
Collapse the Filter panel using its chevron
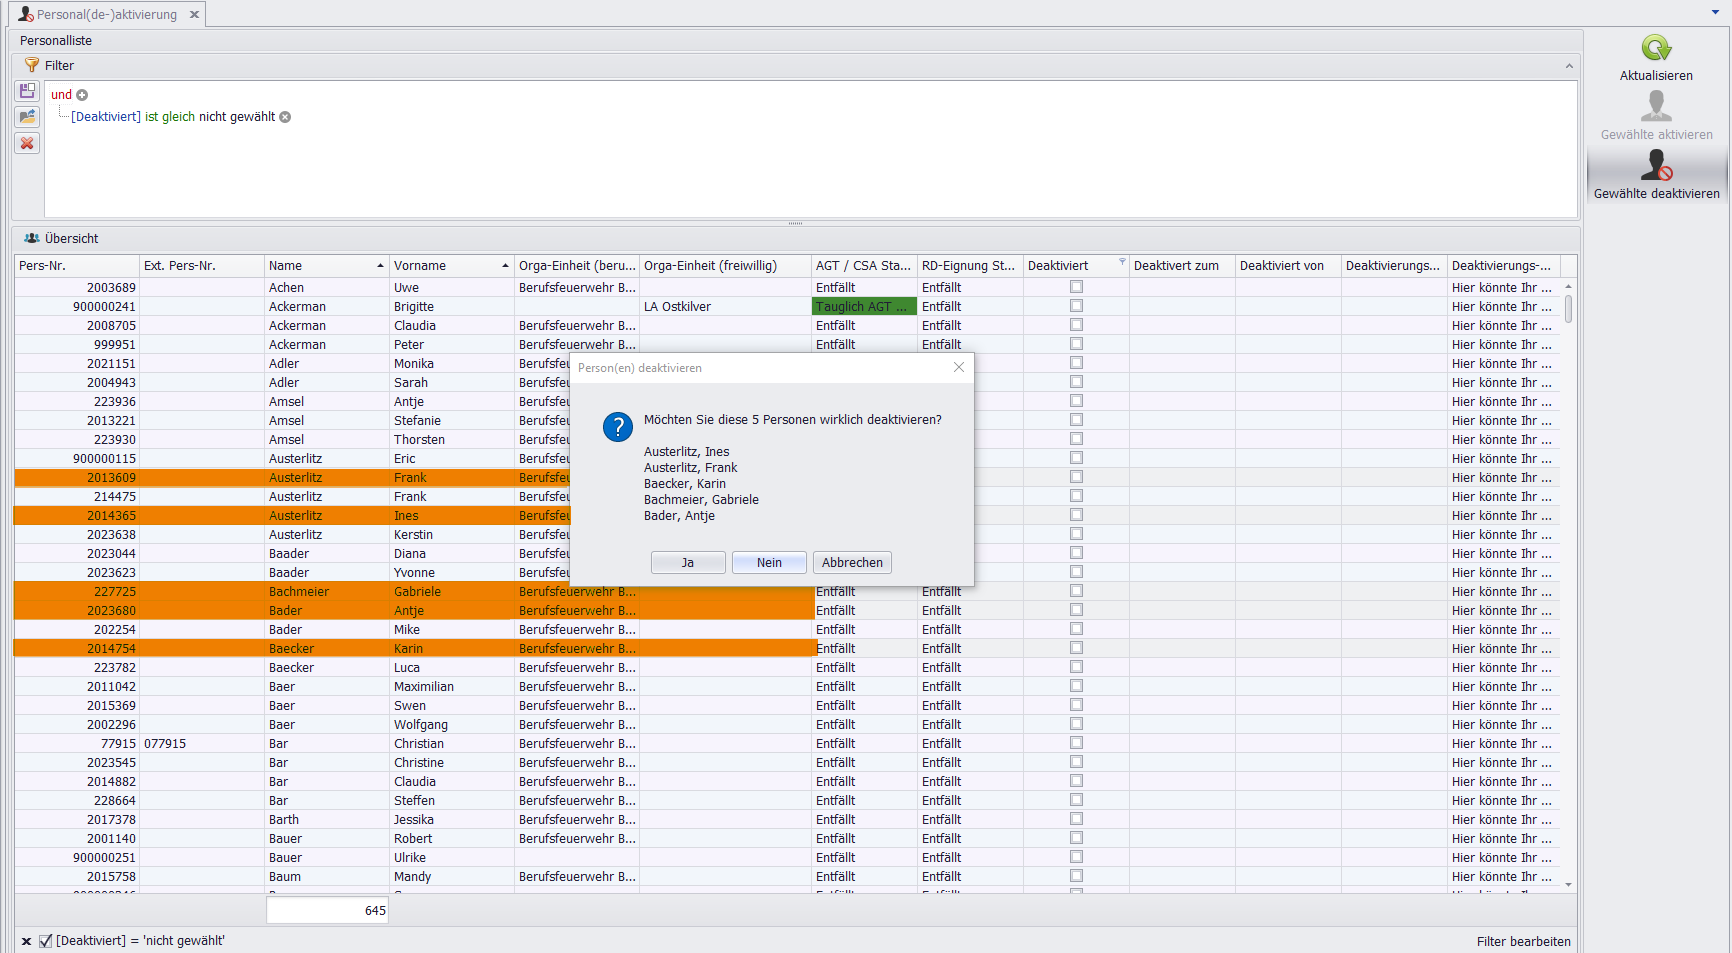tap(1568, 66)
